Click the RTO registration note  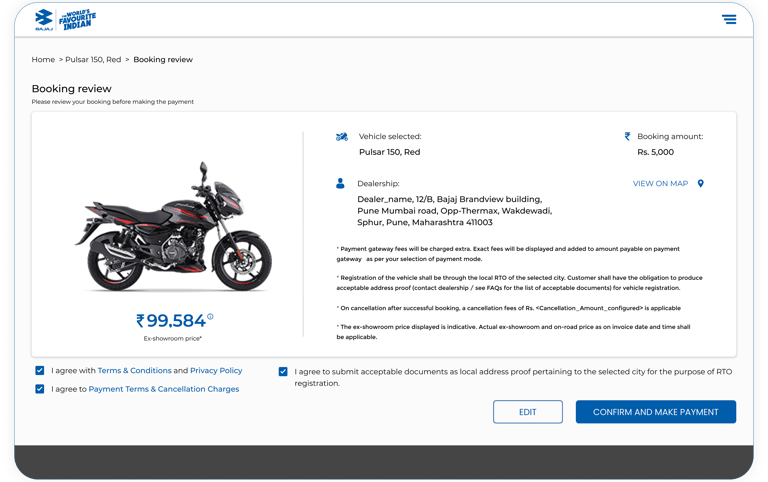pyautogui.click(x=519, y=283)
